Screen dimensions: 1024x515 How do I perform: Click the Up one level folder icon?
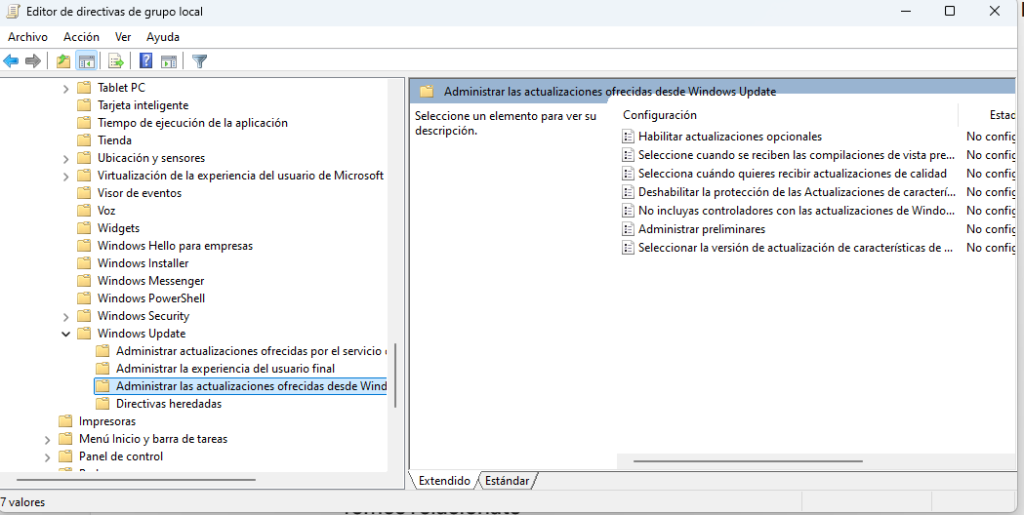click(64, 61)
